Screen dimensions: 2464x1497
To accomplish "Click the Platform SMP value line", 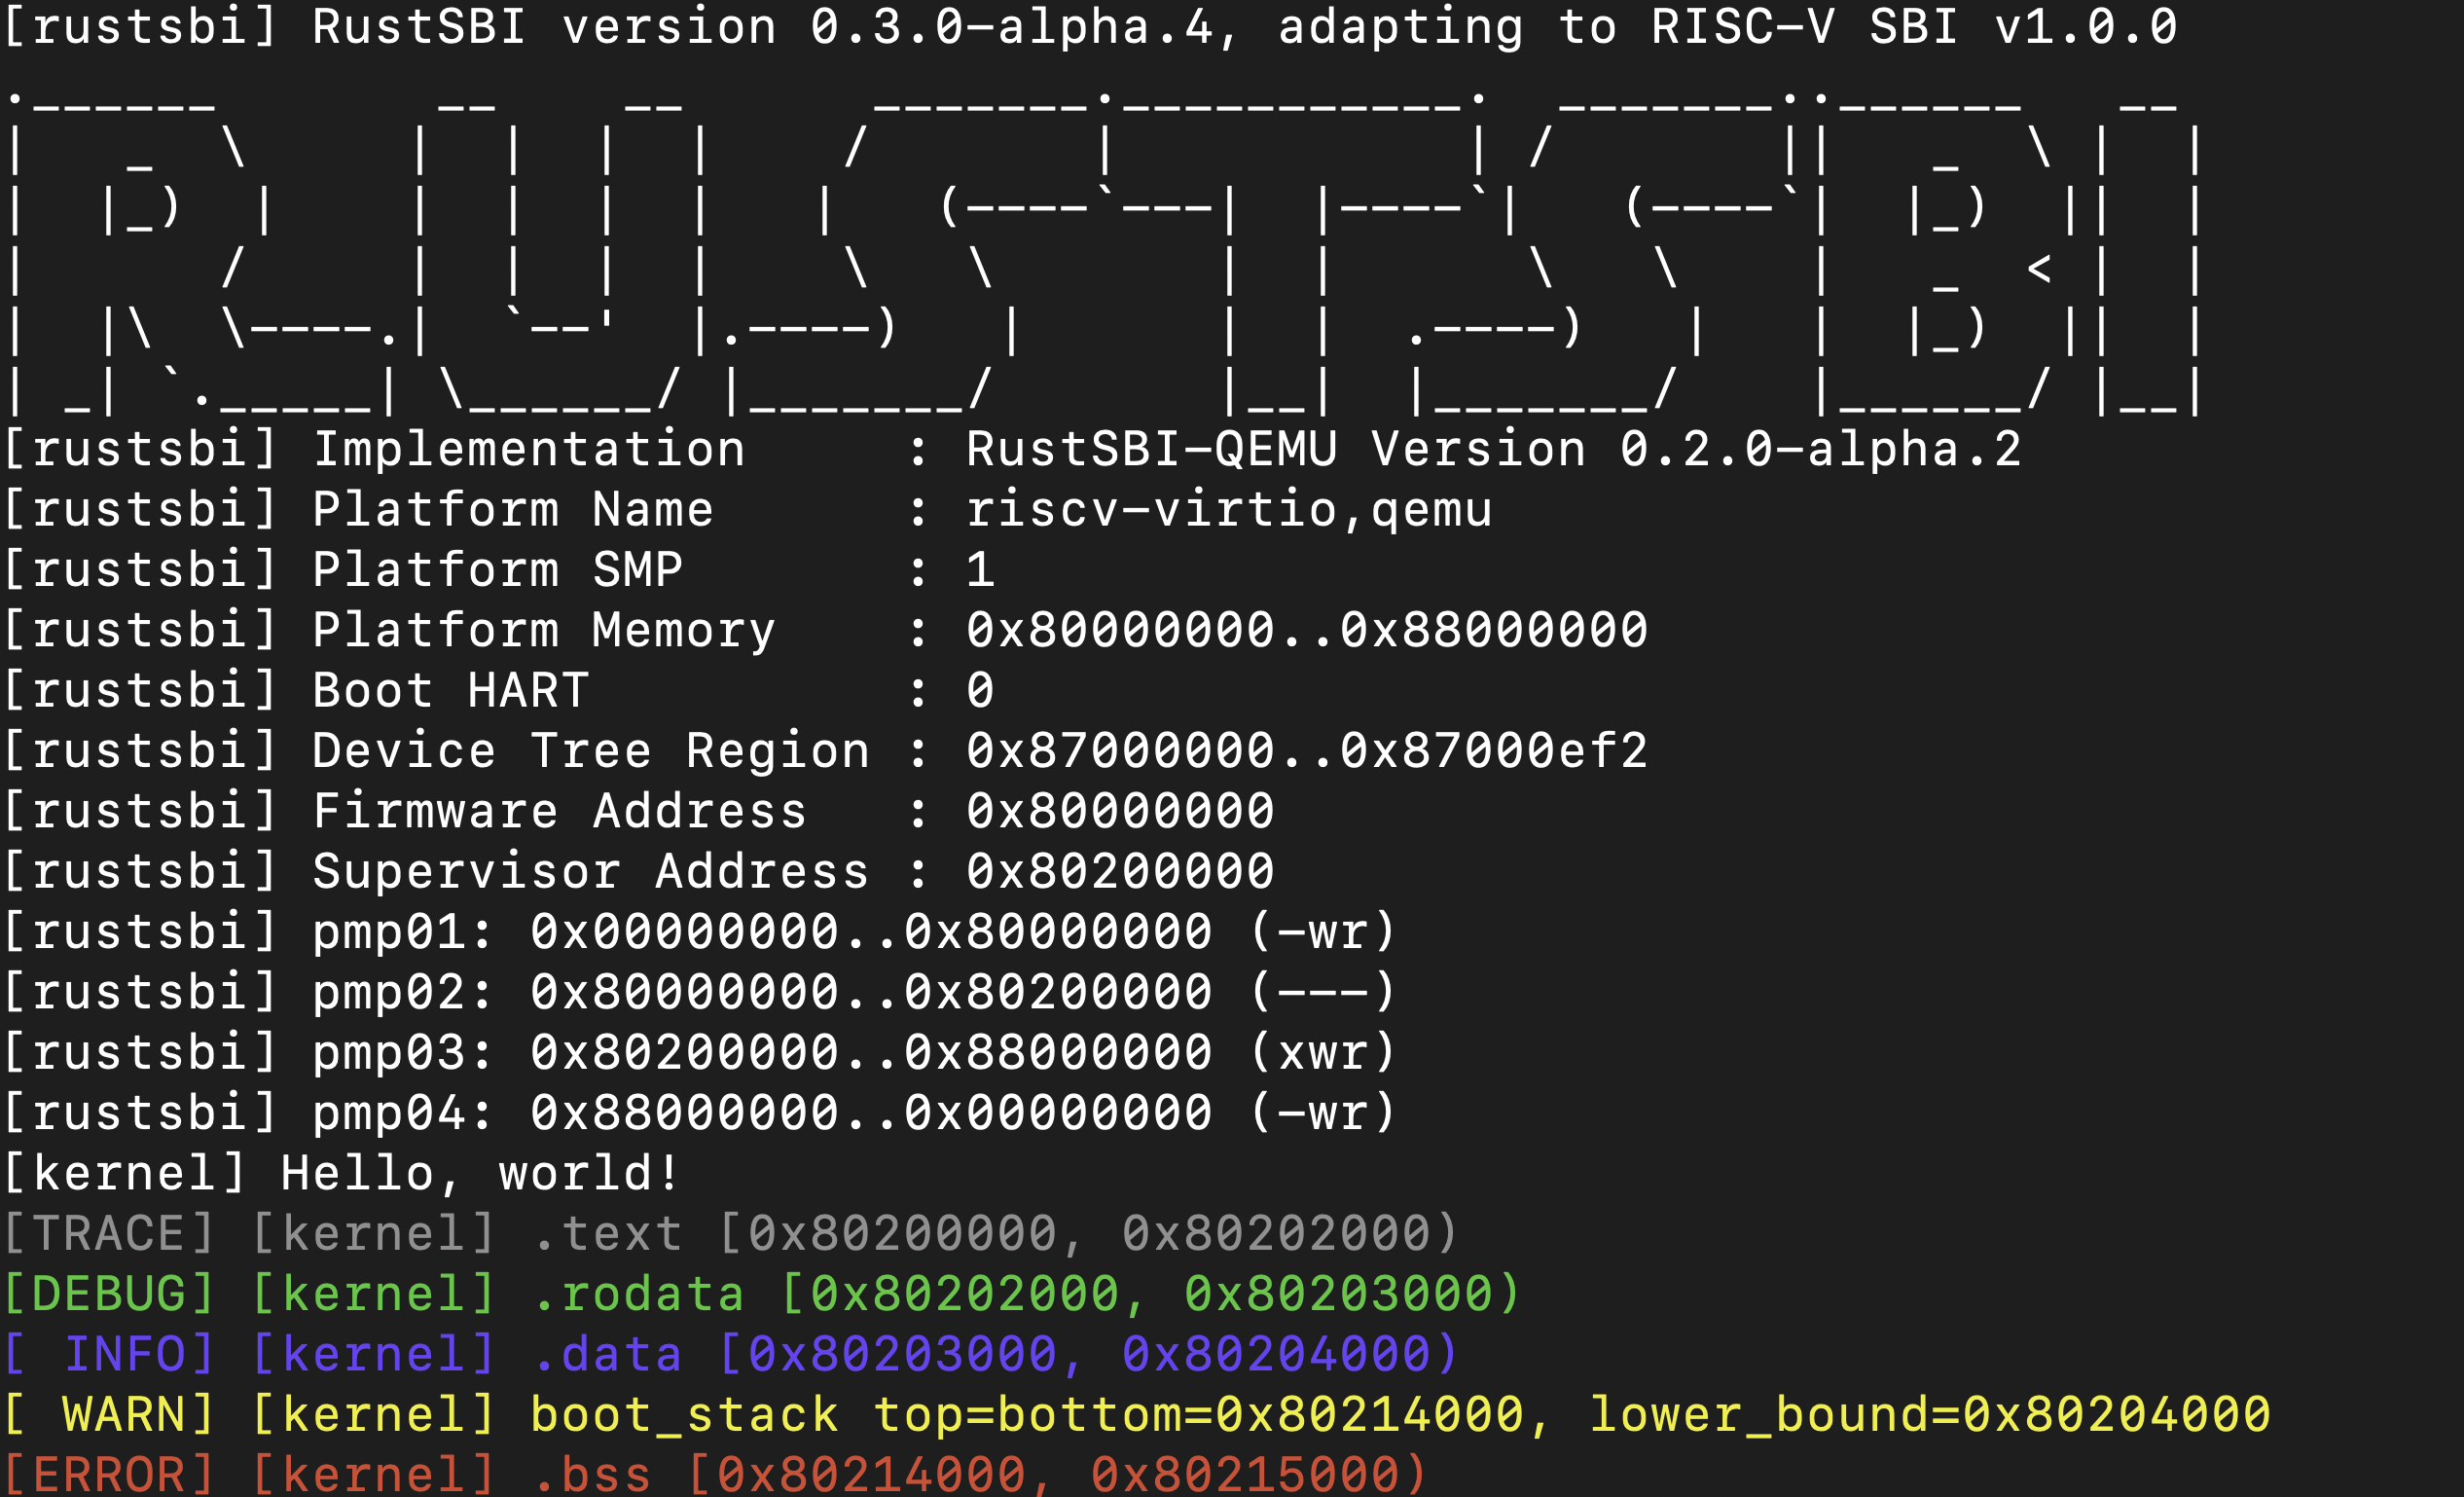I will [x=499, y=570].
